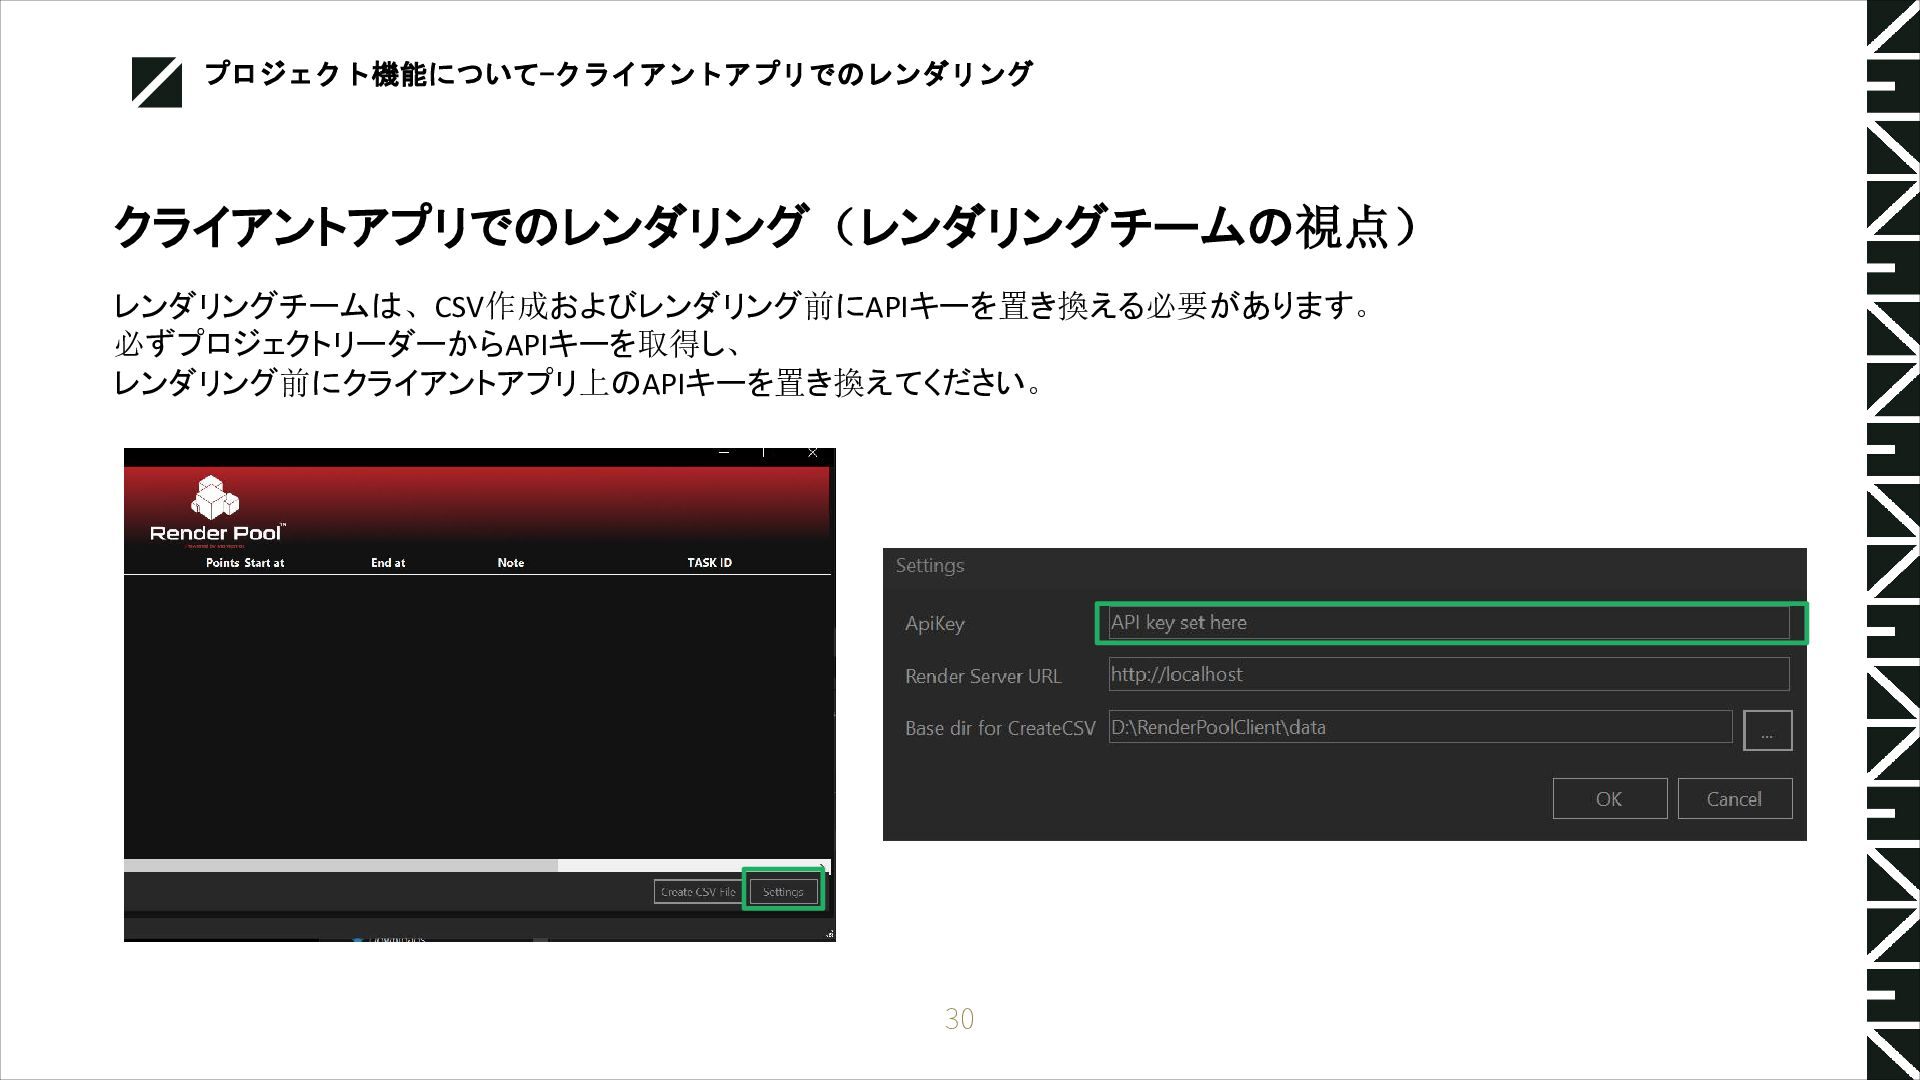The width and height of the screenshot is (1920, 1080).
Task: Click the Points column header
Action: point(222,563)
